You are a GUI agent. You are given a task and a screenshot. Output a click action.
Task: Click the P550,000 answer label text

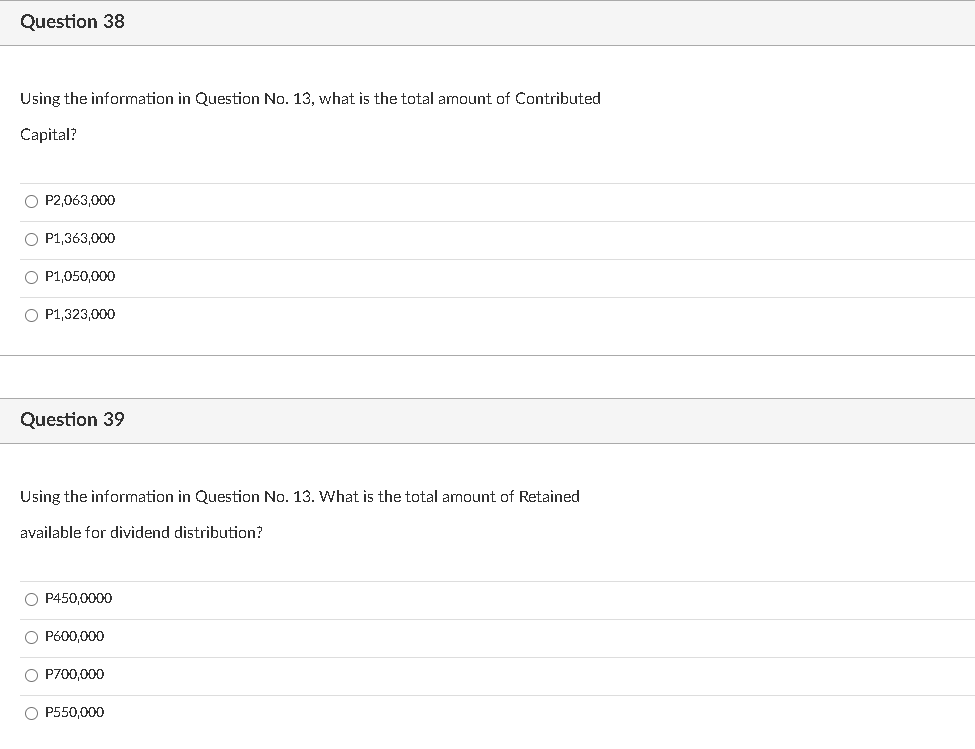tap(74, 712)
